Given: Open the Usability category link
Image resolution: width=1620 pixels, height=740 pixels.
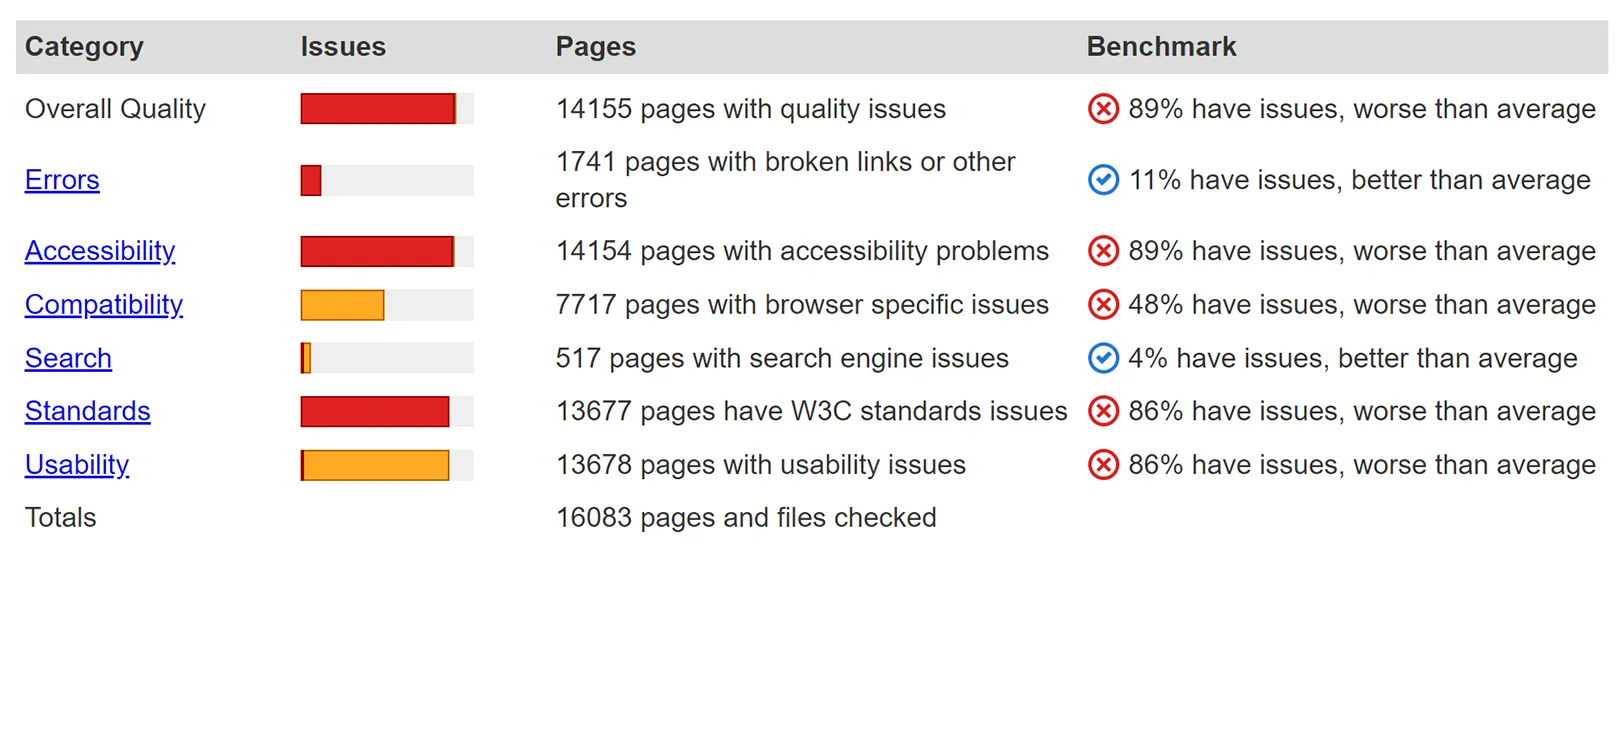Looking at the screenshot, I should (x=77, y=465).
